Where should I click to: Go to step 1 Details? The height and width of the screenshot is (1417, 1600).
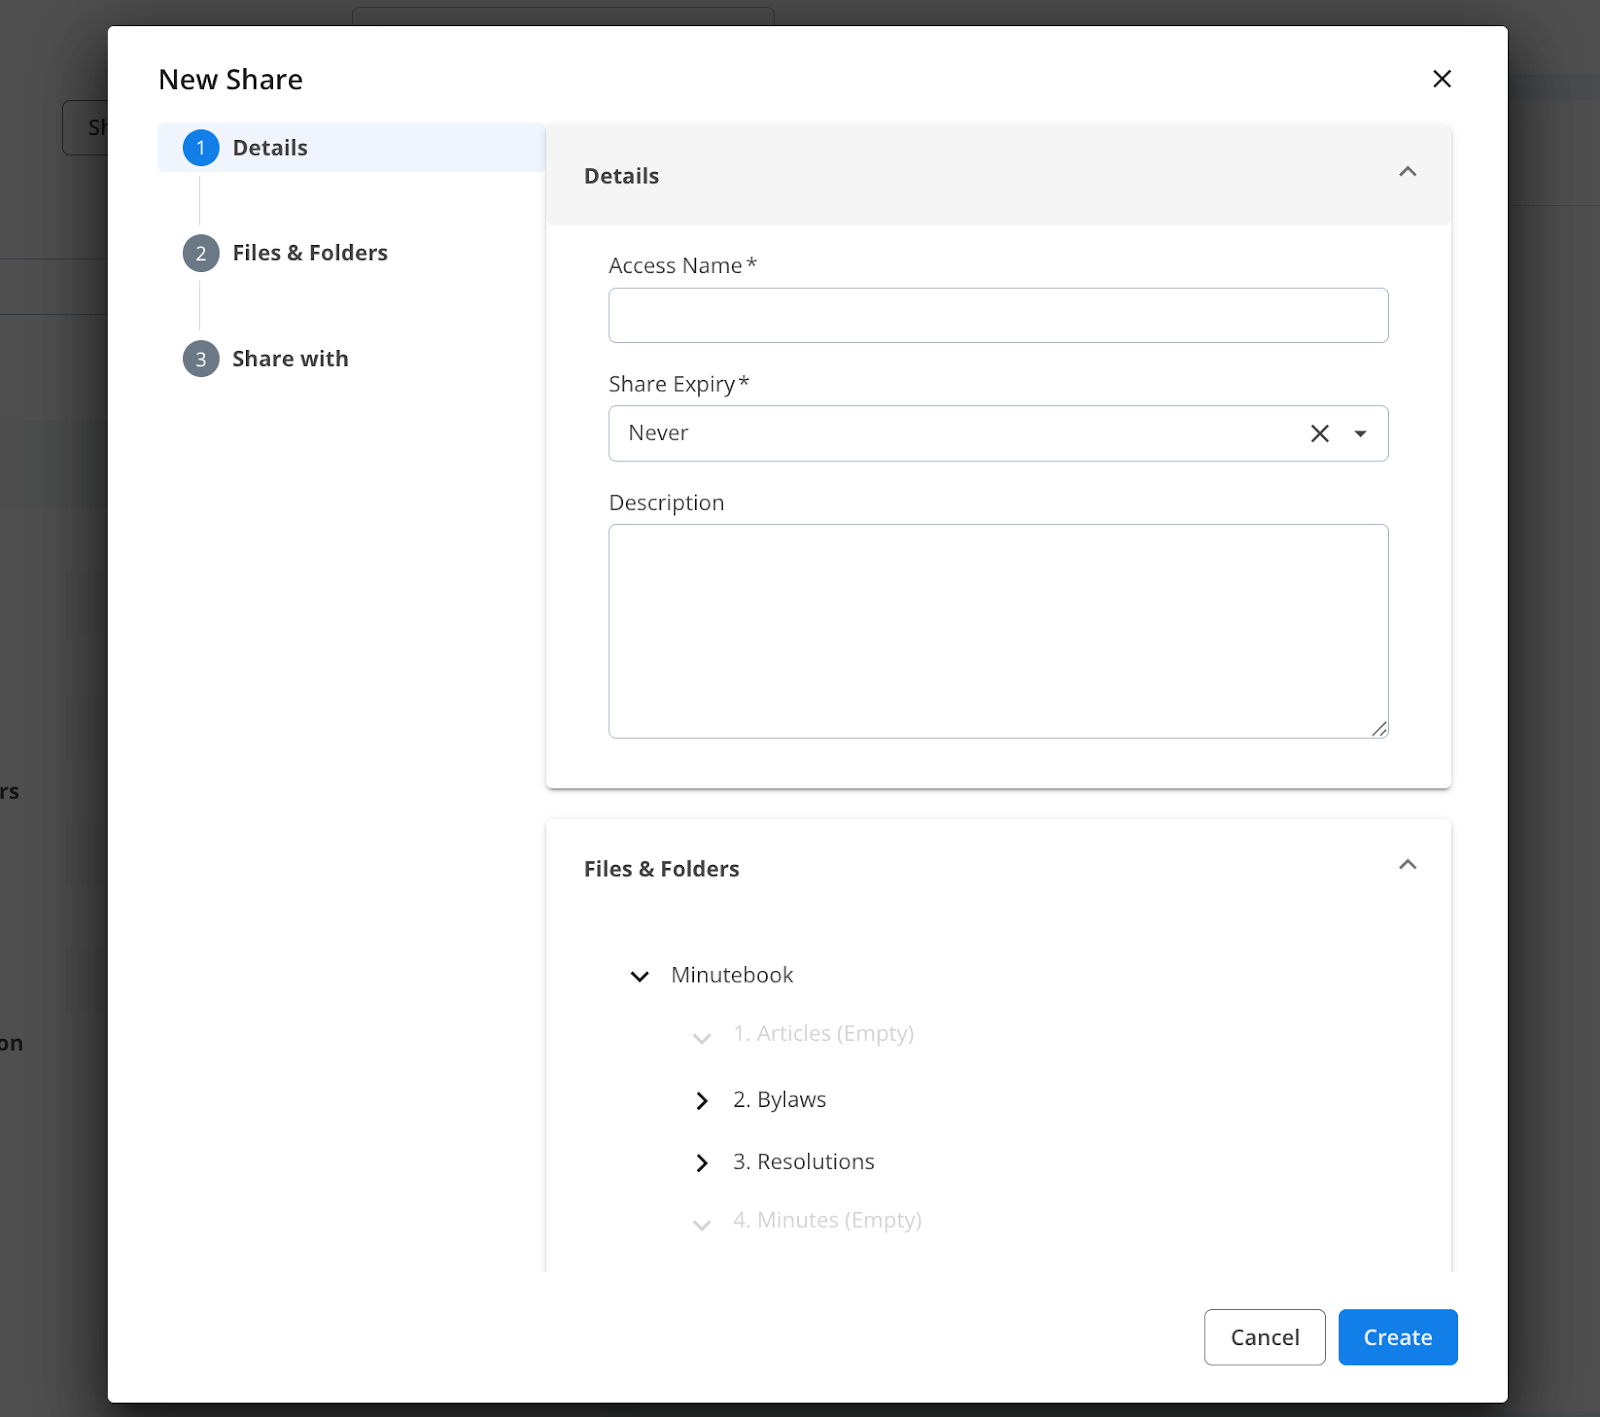tap(270, 148)
